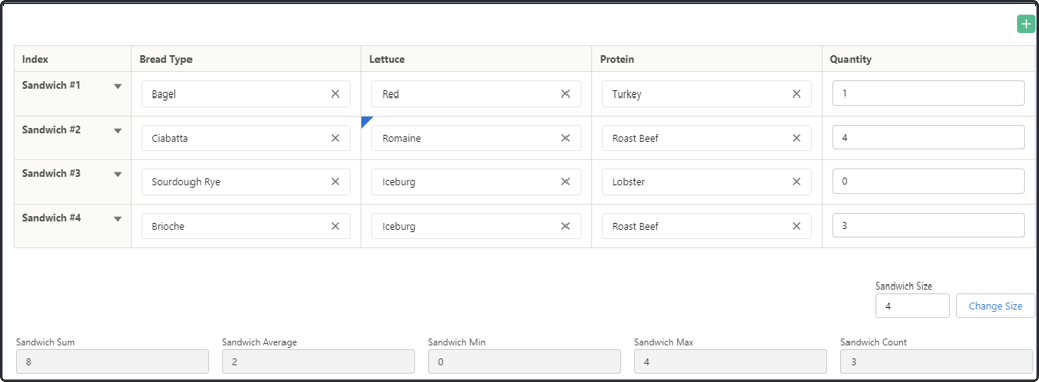Select the Sandwich #4 row label

coord(51,218)
